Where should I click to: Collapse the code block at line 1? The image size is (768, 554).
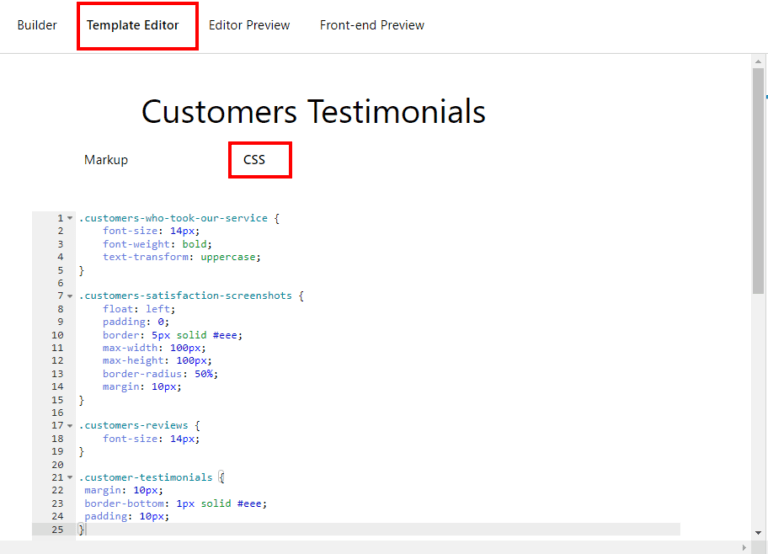pyautogui.click(x=70, y=218)
